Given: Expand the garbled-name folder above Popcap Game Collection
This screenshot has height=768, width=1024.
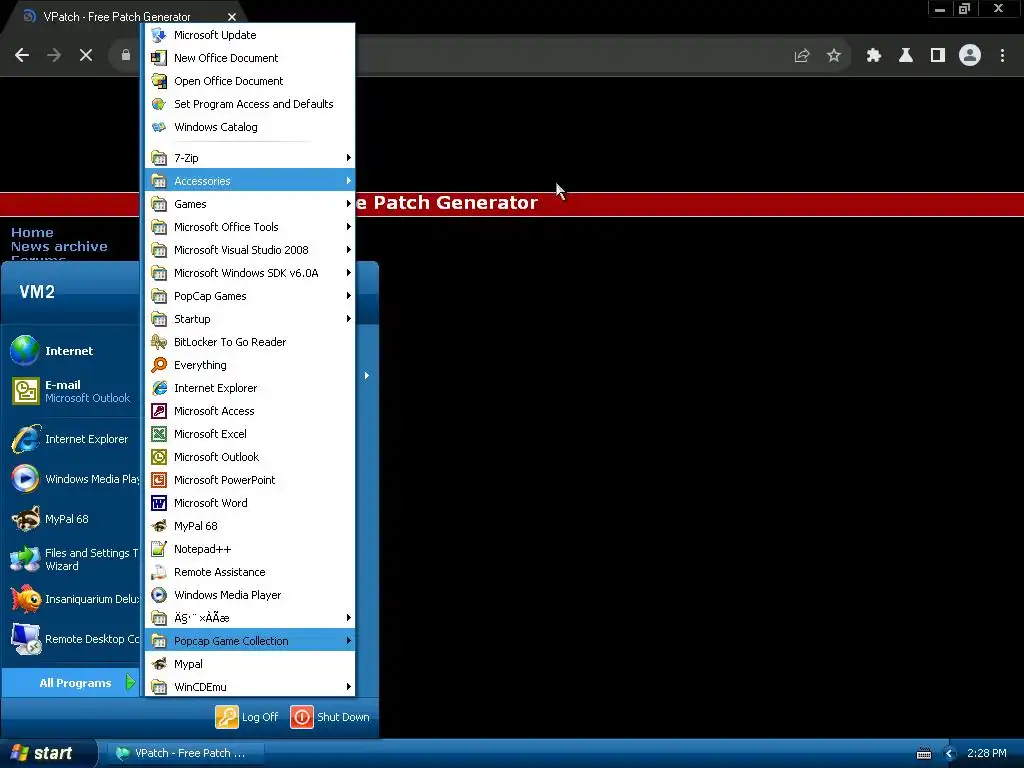Looking at the screenshot, I should tap(250, 618).
